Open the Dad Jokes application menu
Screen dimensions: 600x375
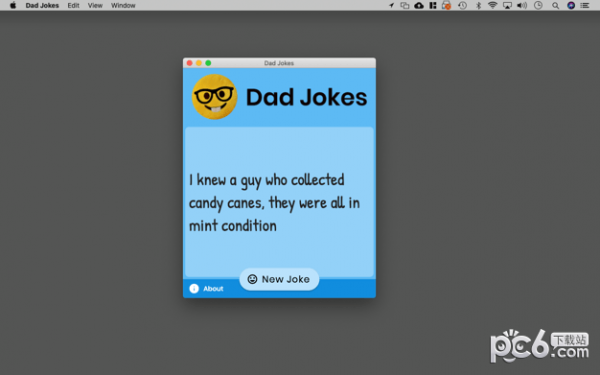coord(42,5)
